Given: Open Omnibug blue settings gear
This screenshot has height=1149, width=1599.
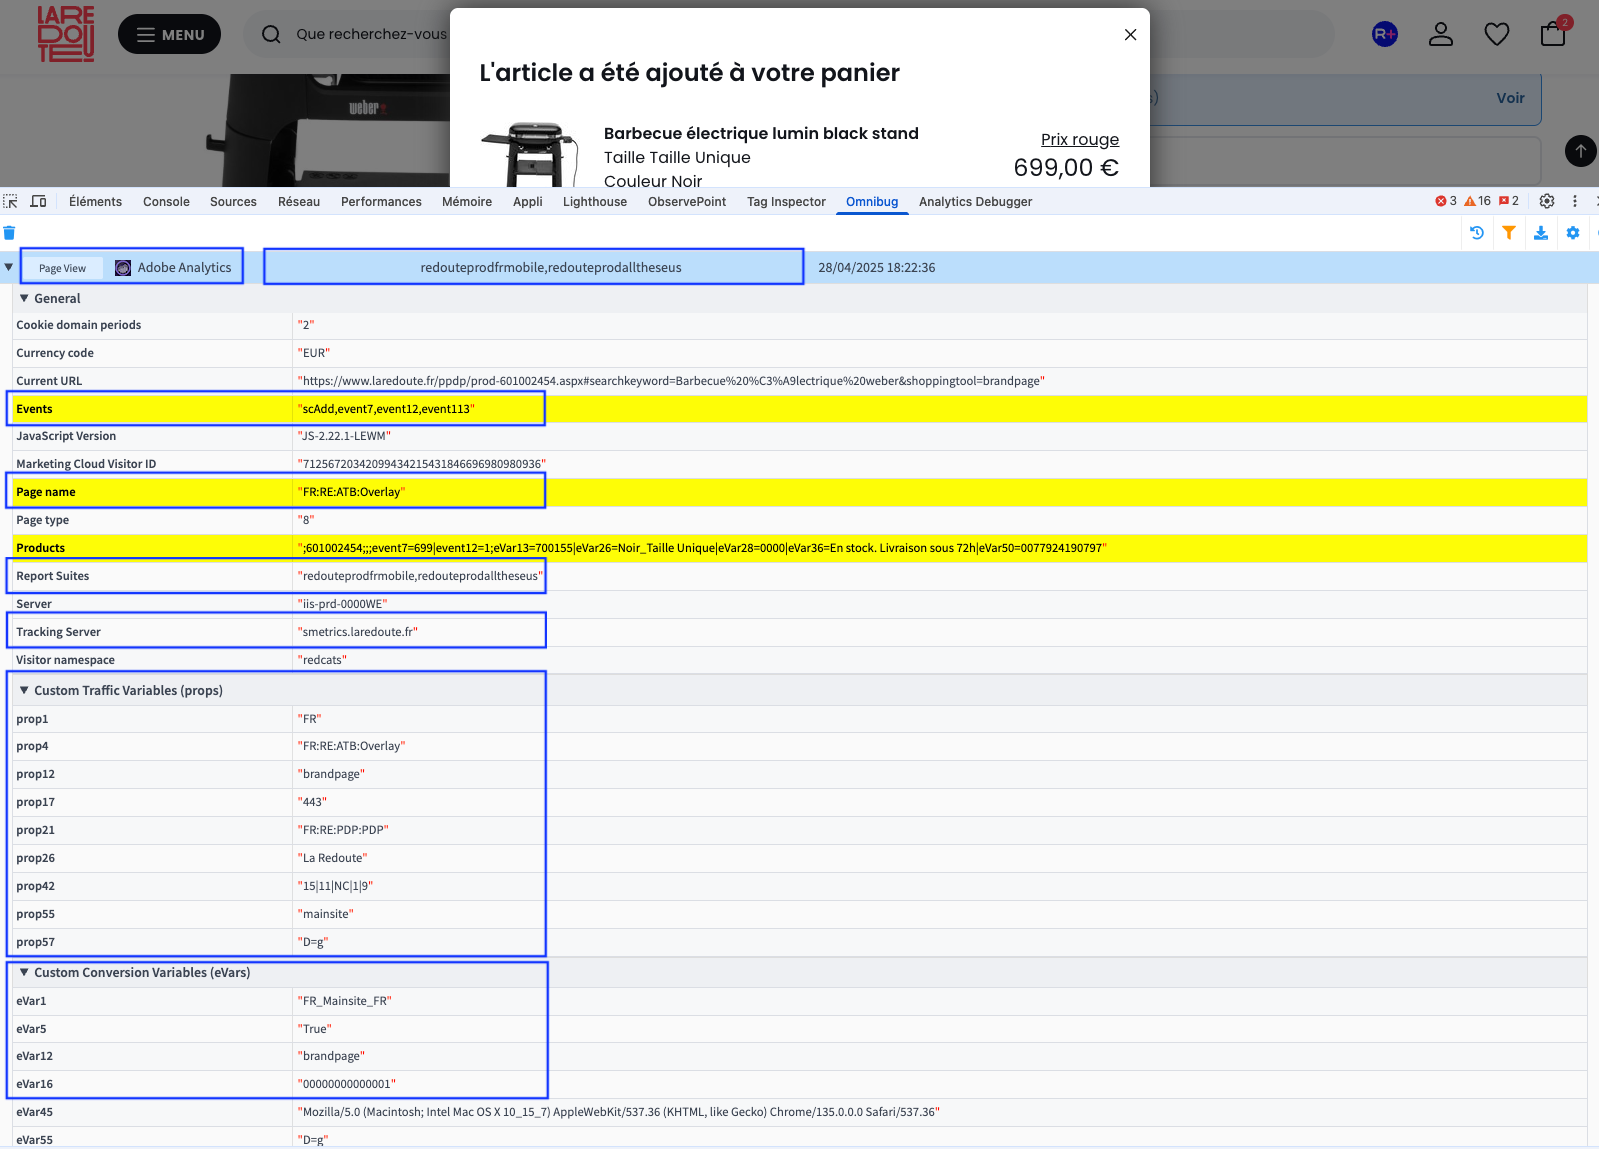Looking at the screenshot, I should [x=1573, y=233].
